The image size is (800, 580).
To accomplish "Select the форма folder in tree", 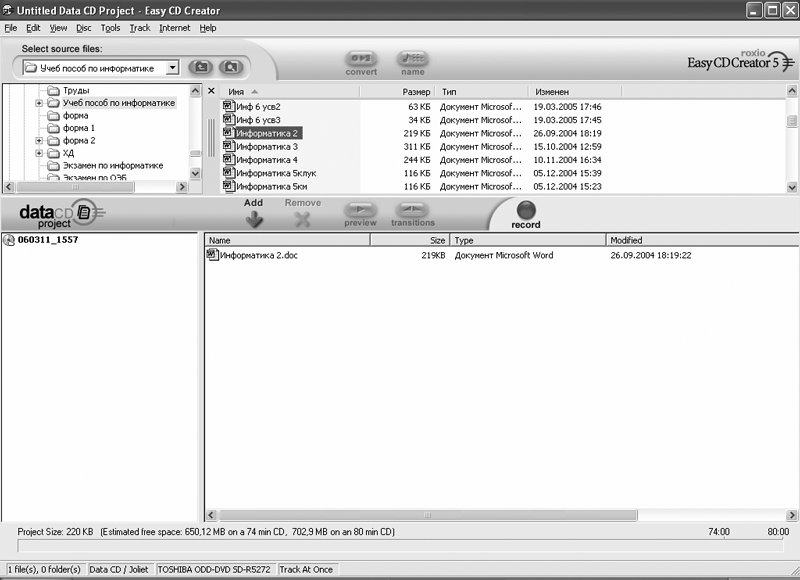I will coord(75,116).
